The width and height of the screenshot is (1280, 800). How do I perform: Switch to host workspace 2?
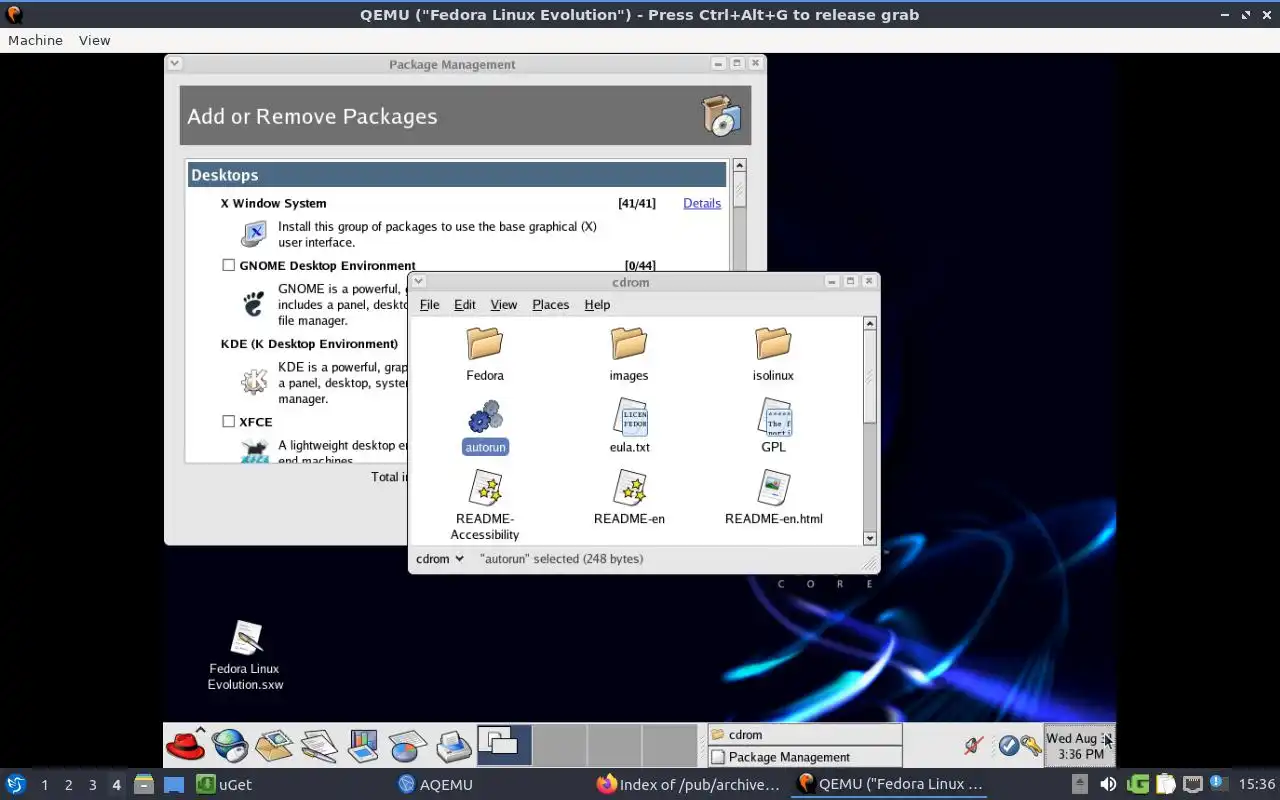pyautogui.click(x=68, y=785)
